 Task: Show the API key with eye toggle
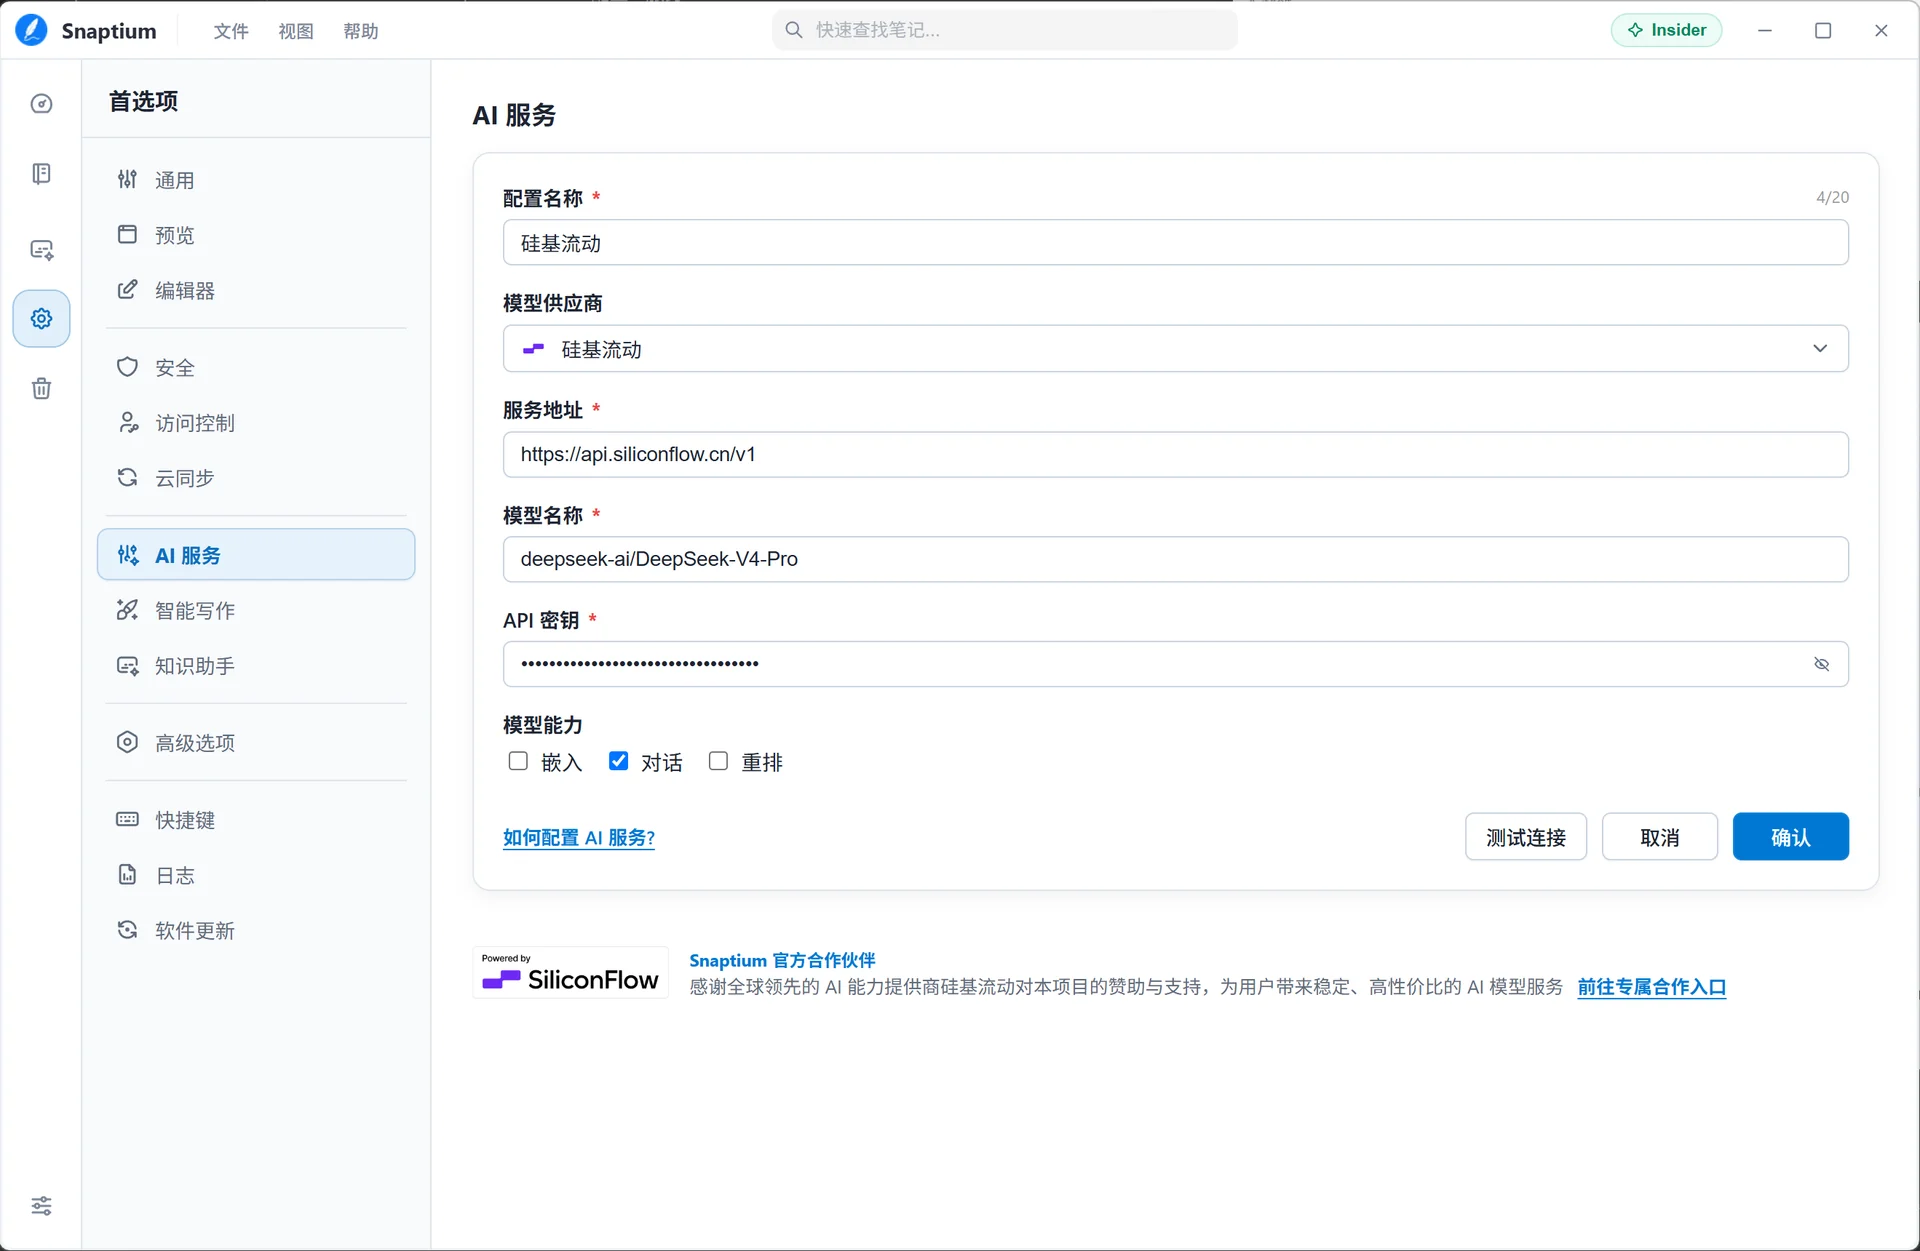[x=1821, y=664]
